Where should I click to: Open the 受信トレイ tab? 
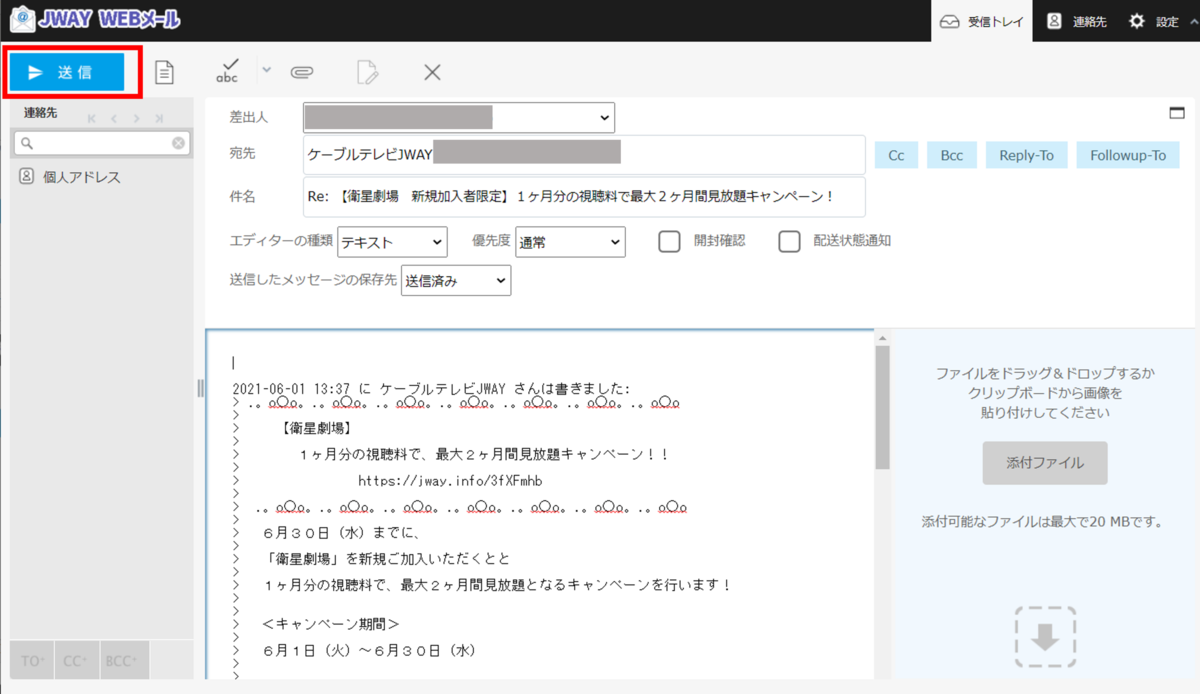983,21
